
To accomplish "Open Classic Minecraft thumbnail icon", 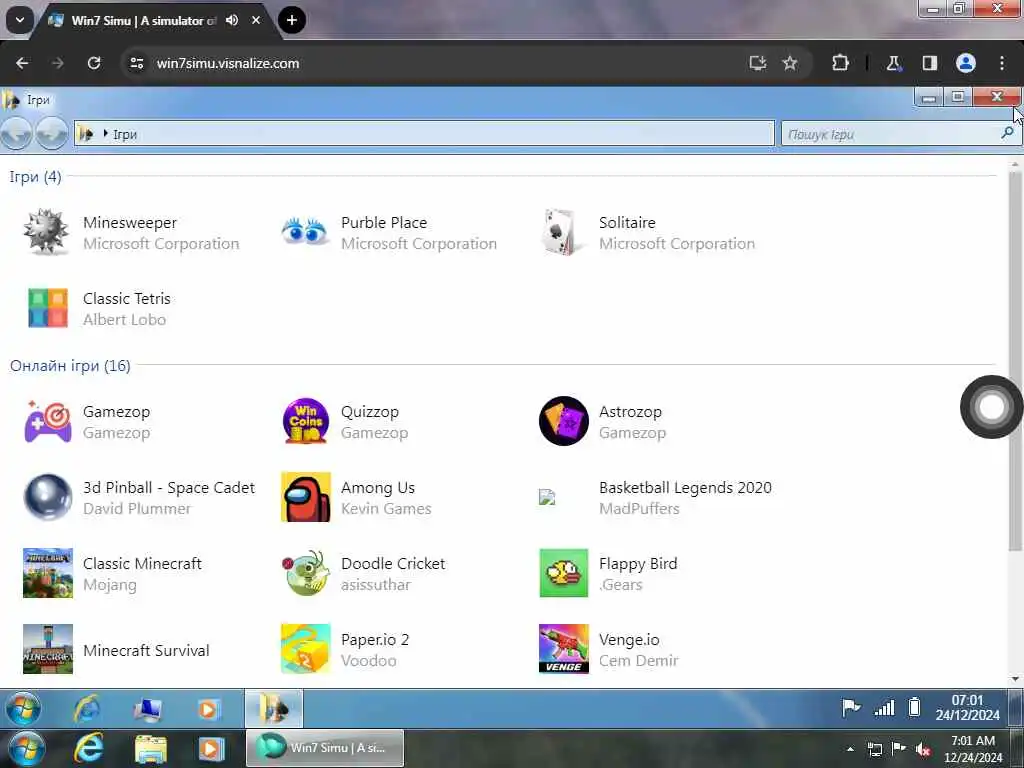I will pyautogui.click(x=48, y=573).
